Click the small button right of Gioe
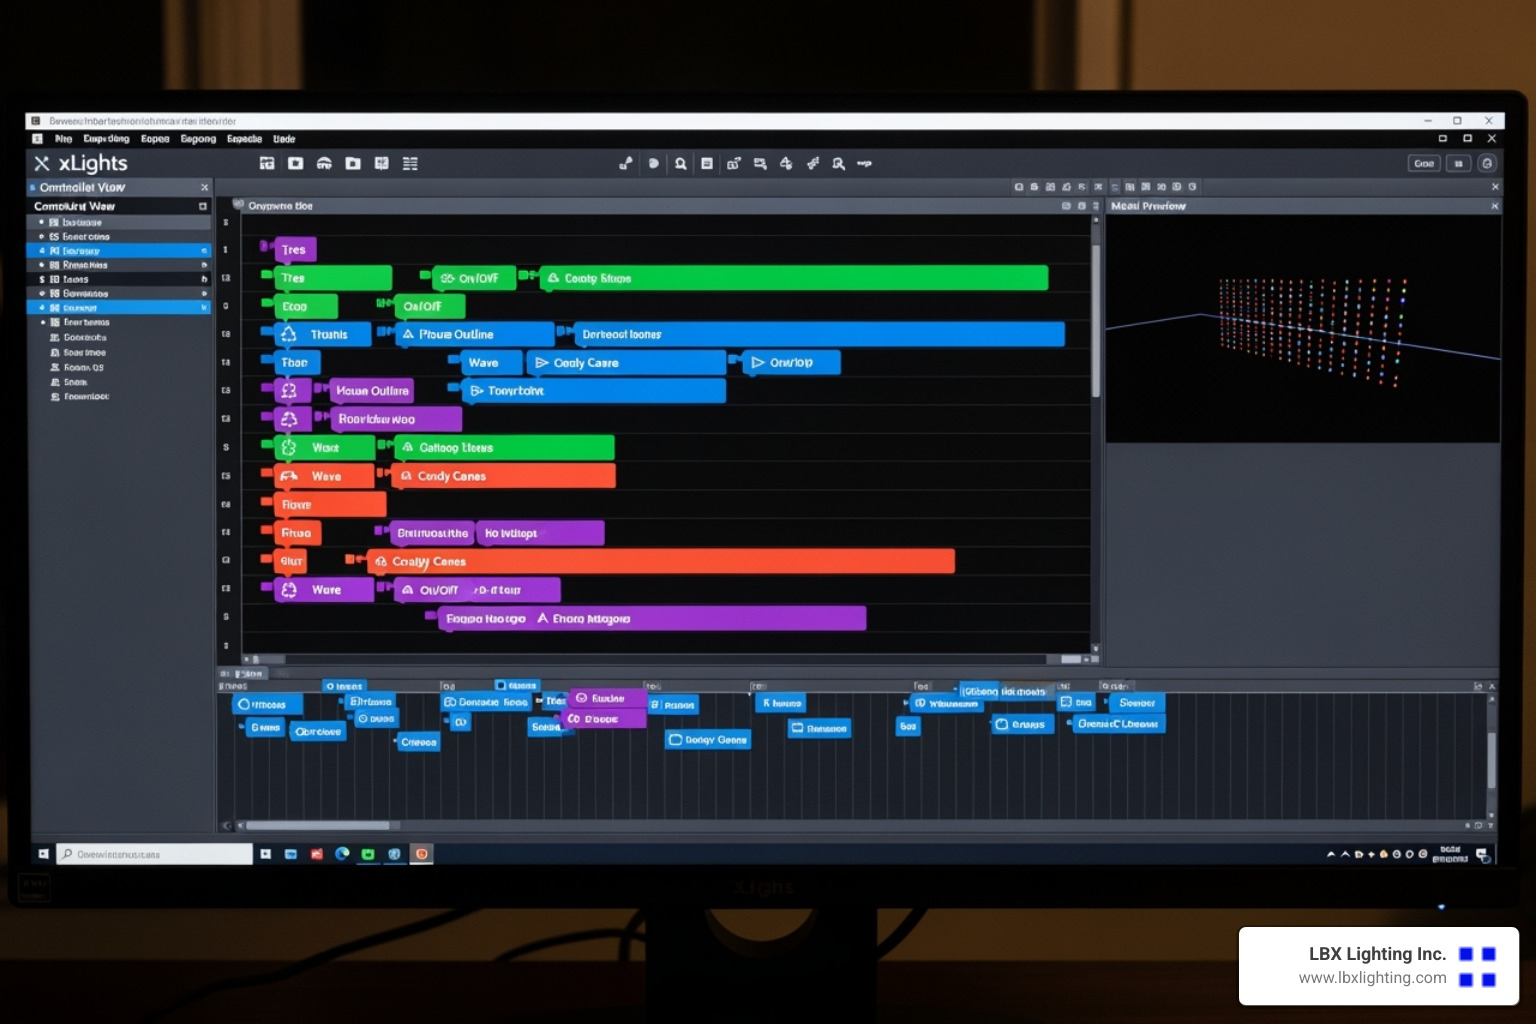The width and height of the screenshot is (1536, 1024). [1459, 163]
